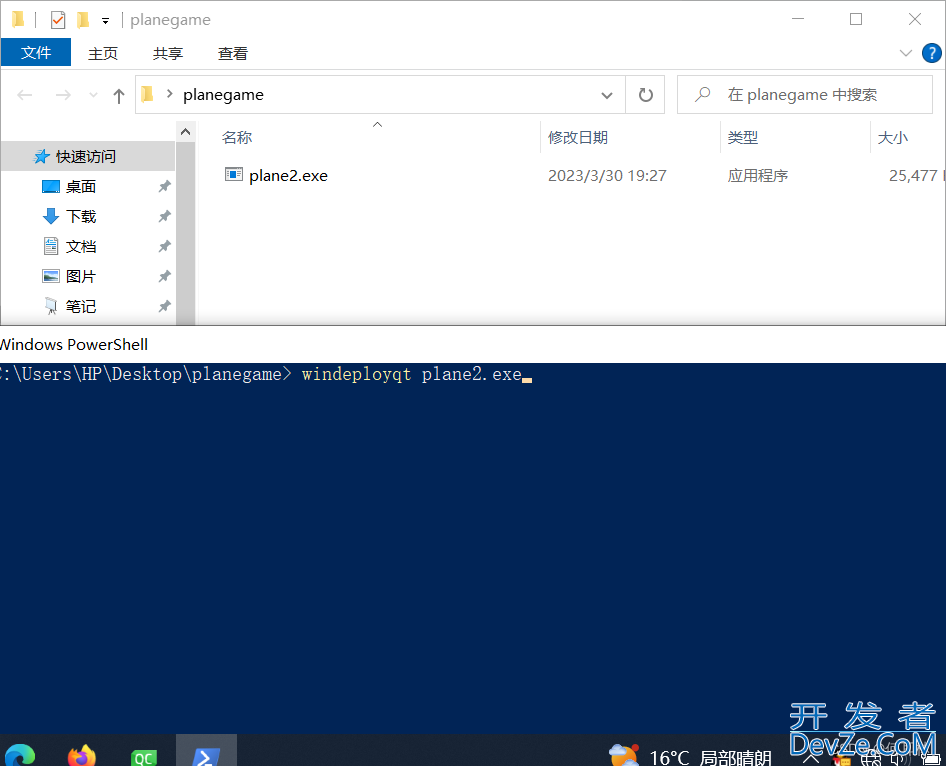Open 笔记 in navigation pane

point(80,306)
